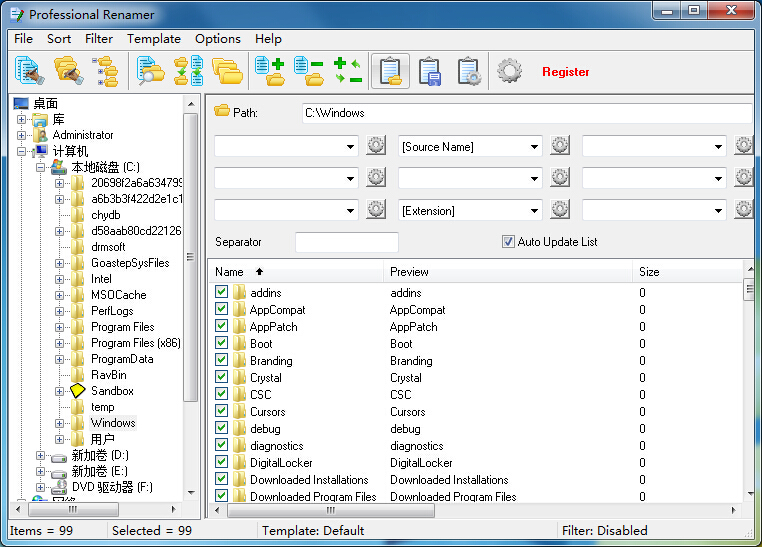Image resolution: width=762 pixels, height=547 pixels.
Task: Expand the Program Files tree node
Action: 60,327
